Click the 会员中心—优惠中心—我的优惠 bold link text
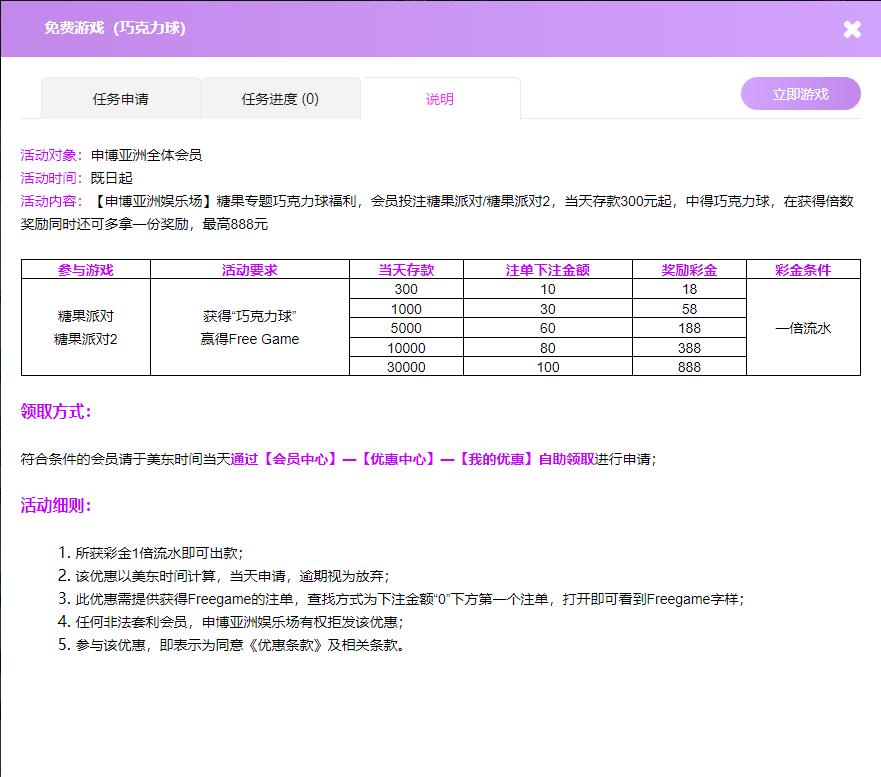 tap(412, 459)
